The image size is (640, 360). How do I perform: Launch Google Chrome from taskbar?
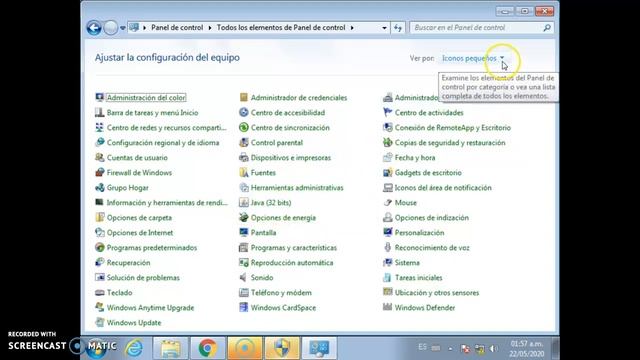click(207, 348)
